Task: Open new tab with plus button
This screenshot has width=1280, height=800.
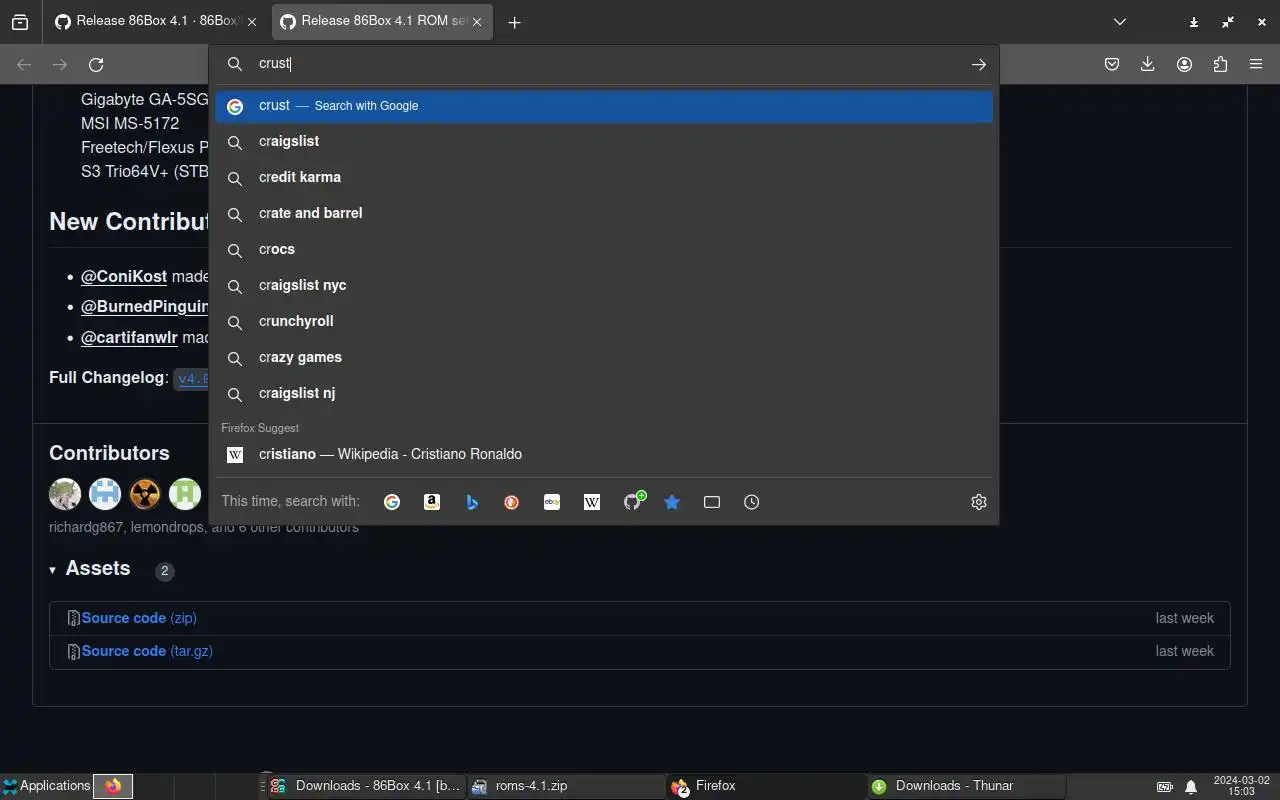Action: 514,22
